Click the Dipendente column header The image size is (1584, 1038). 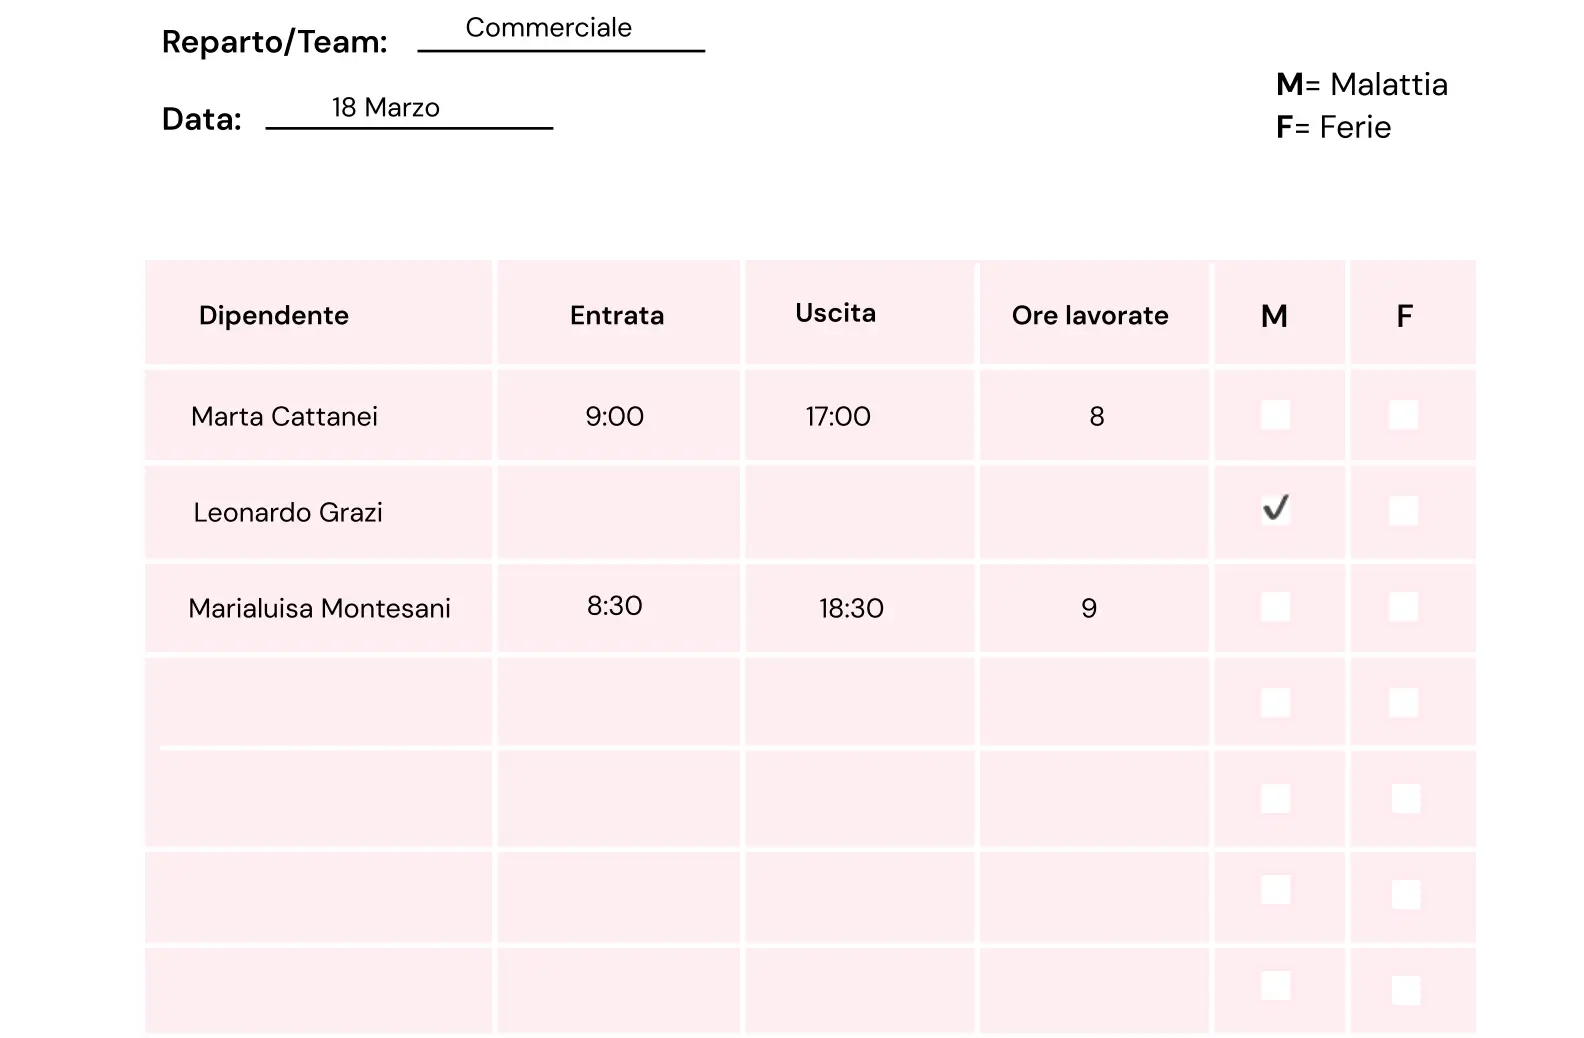pyautogui.click(x=274, y=316)
